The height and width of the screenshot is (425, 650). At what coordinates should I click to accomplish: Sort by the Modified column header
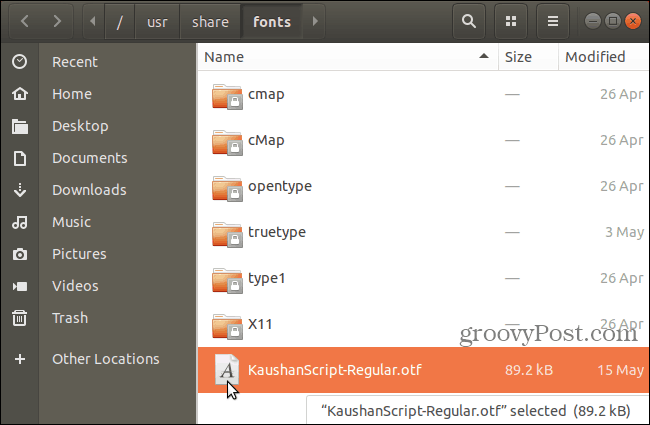tap(604, 57)
